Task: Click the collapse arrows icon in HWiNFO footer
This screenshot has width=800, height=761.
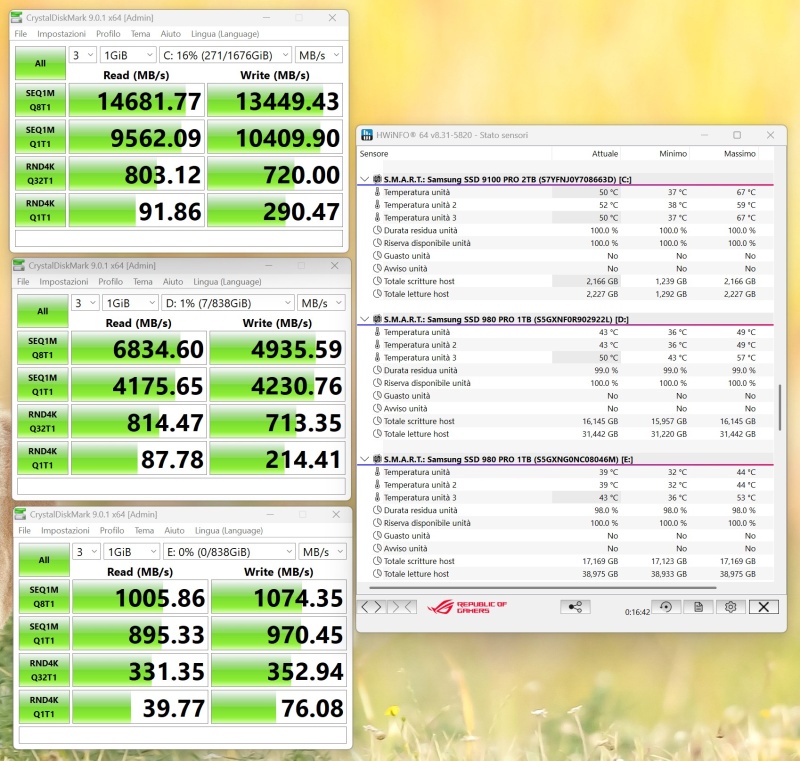Action: click(x=402, y=607)
